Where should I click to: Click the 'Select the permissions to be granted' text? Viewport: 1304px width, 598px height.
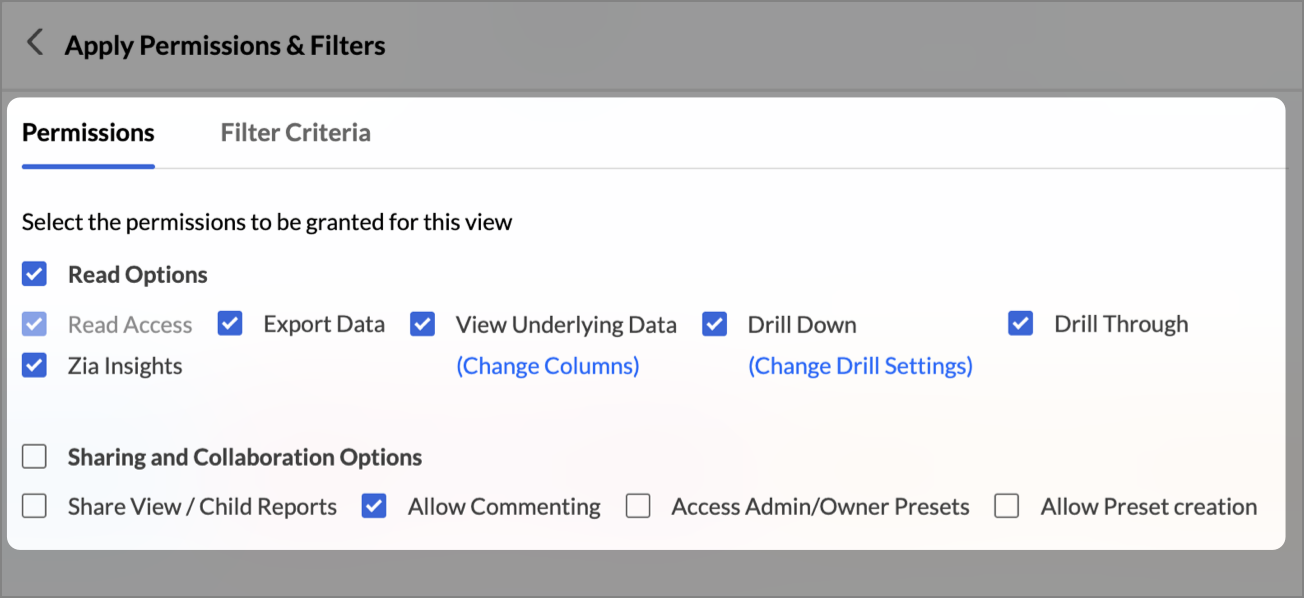[x=267, y=222]
